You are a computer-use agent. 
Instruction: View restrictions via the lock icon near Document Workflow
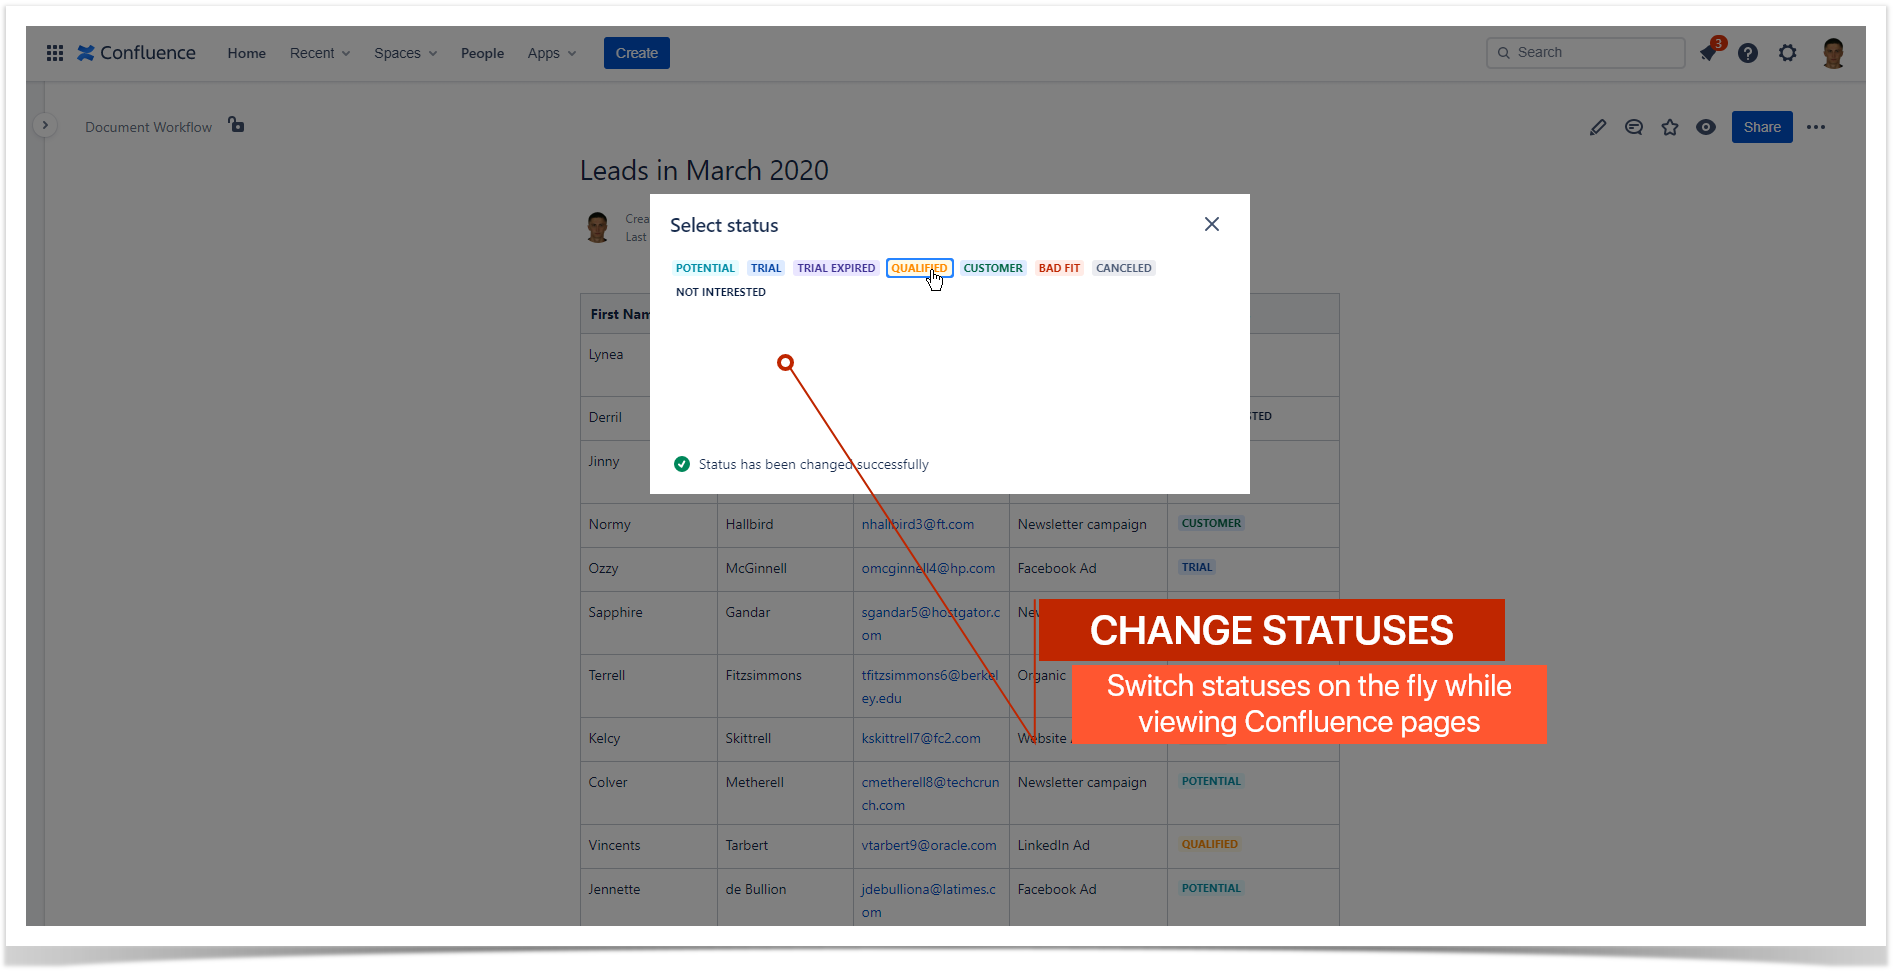[236, 126]
